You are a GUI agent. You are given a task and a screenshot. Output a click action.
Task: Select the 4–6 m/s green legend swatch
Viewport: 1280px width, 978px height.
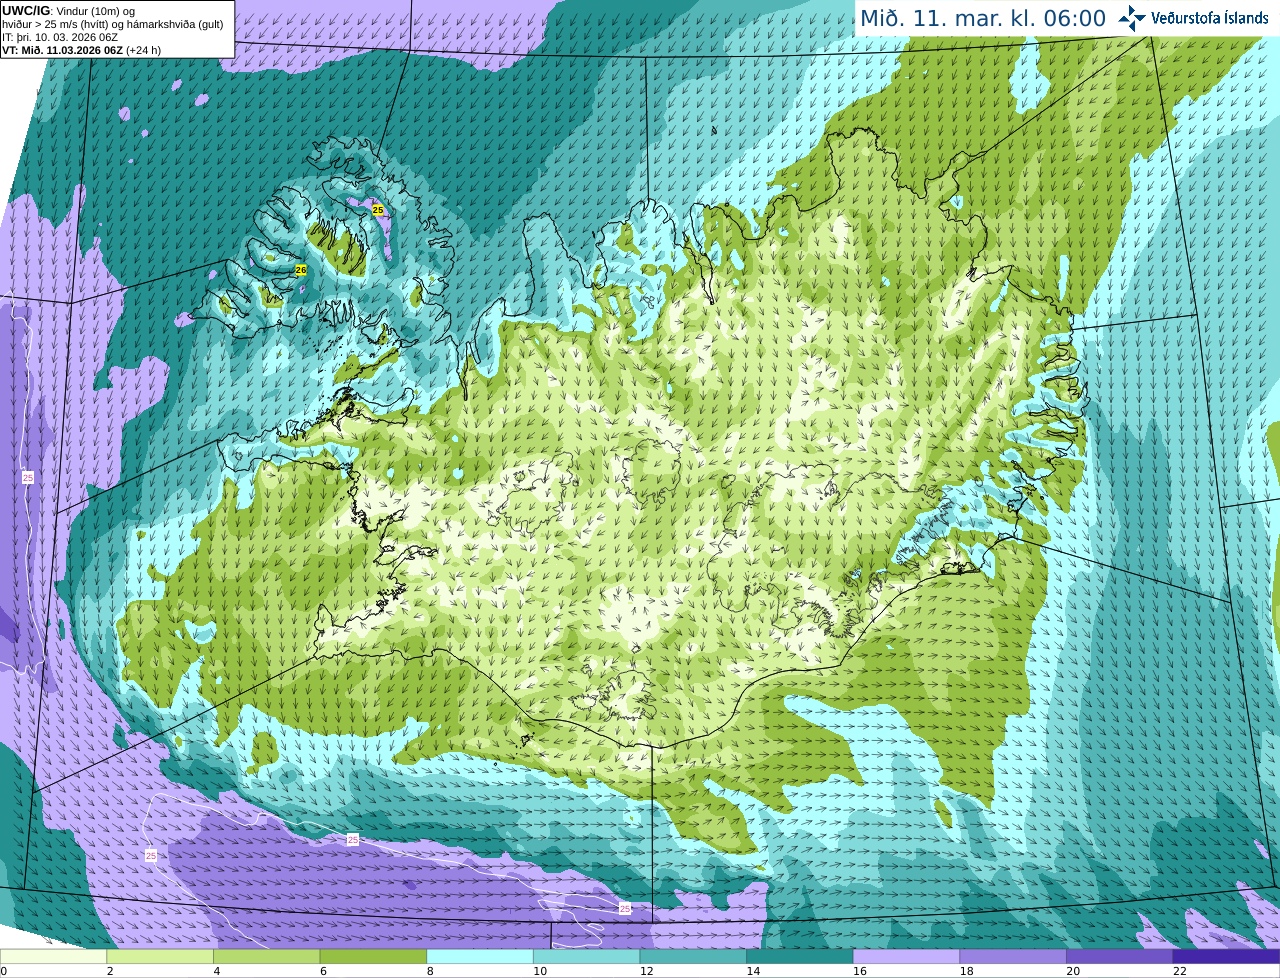point(267,956)
